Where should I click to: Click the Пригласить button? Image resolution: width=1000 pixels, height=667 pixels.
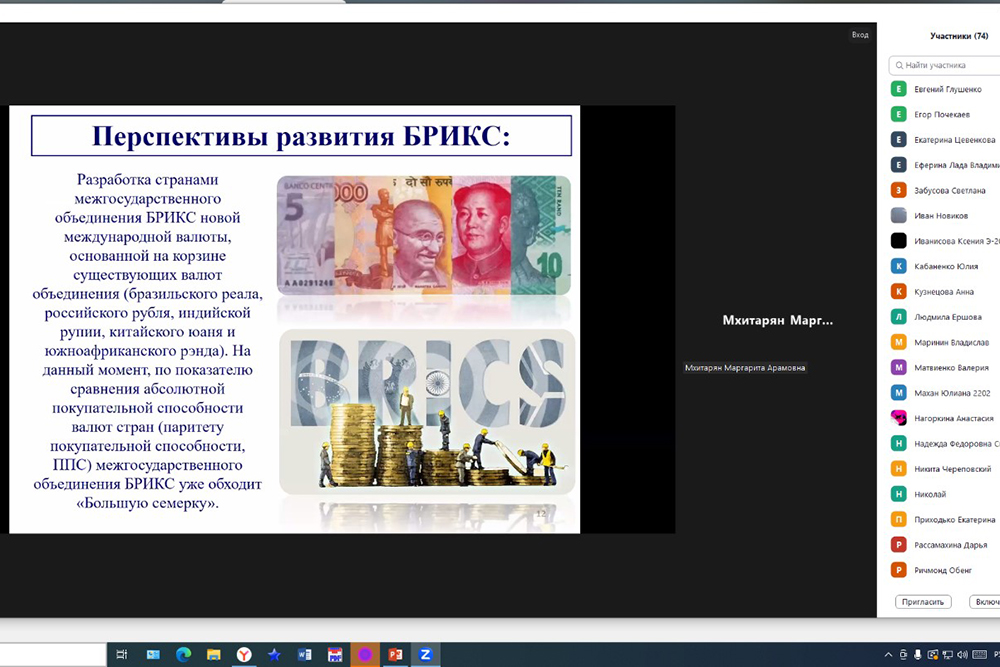(x=922, y=602)
